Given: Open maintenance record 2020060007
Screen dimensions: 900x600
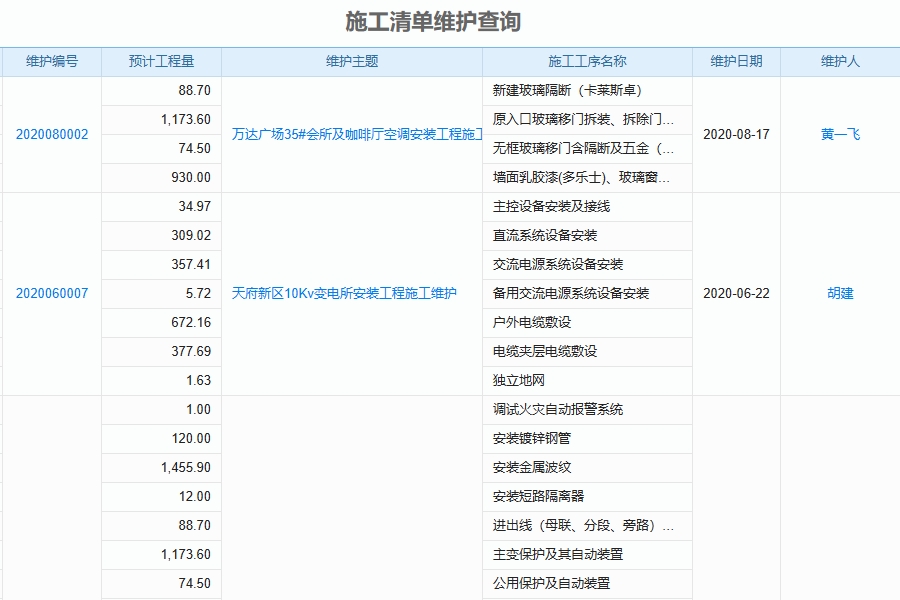Looking at the screenshot, I should point(52,294).
